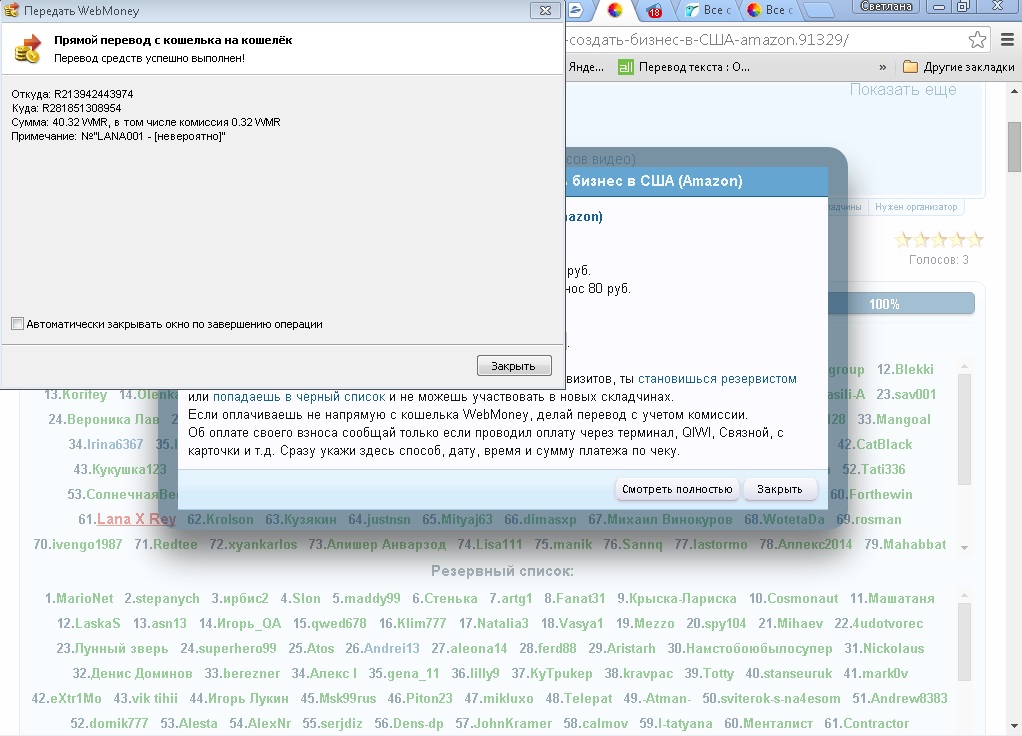Open participant 60.Forthewin profile
The image size is (1022, 736).
[871, 494]
